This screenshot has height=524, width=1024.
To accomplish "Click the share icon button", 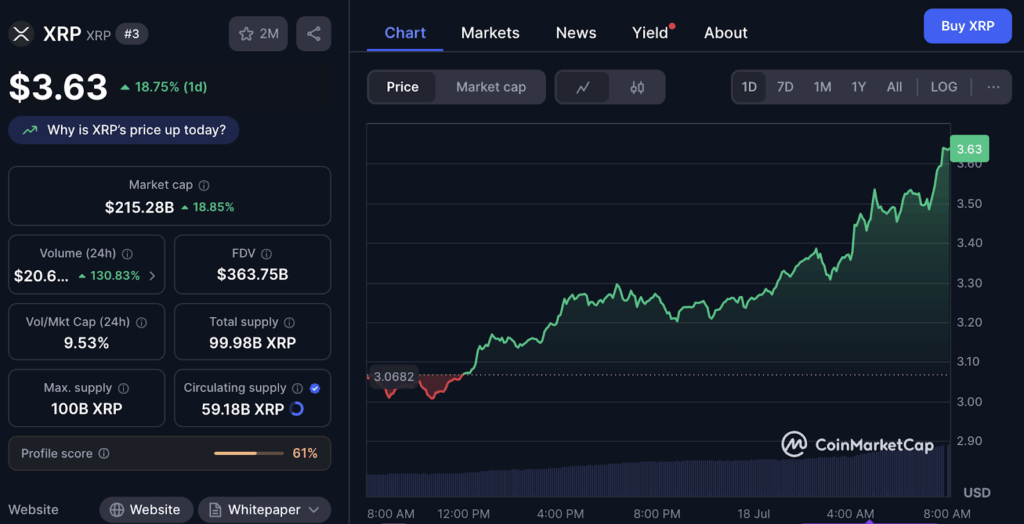I will 313,34.
